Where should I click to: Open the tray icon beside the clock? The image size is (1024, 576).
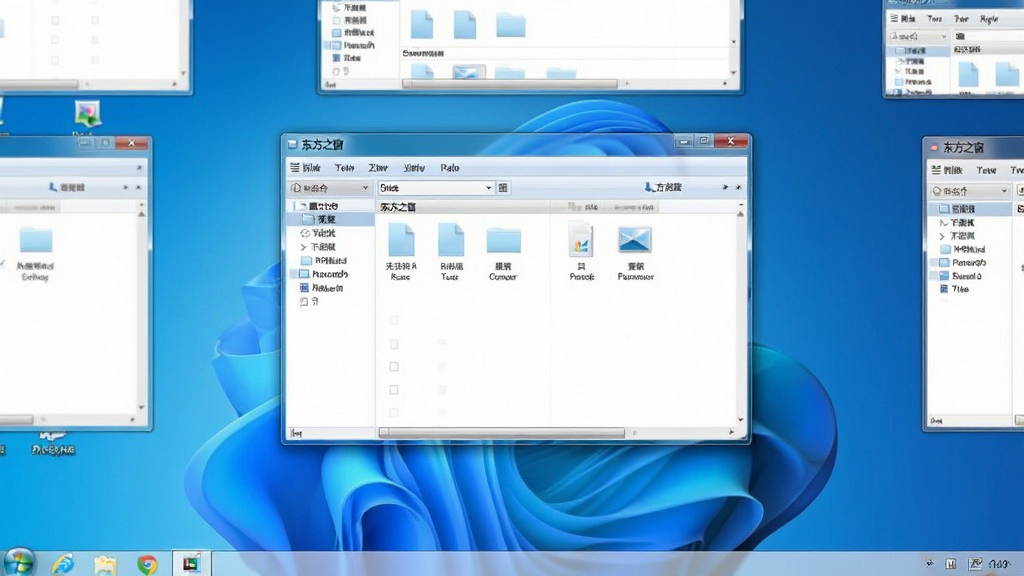pyautogui.click(x=975, y=564)
